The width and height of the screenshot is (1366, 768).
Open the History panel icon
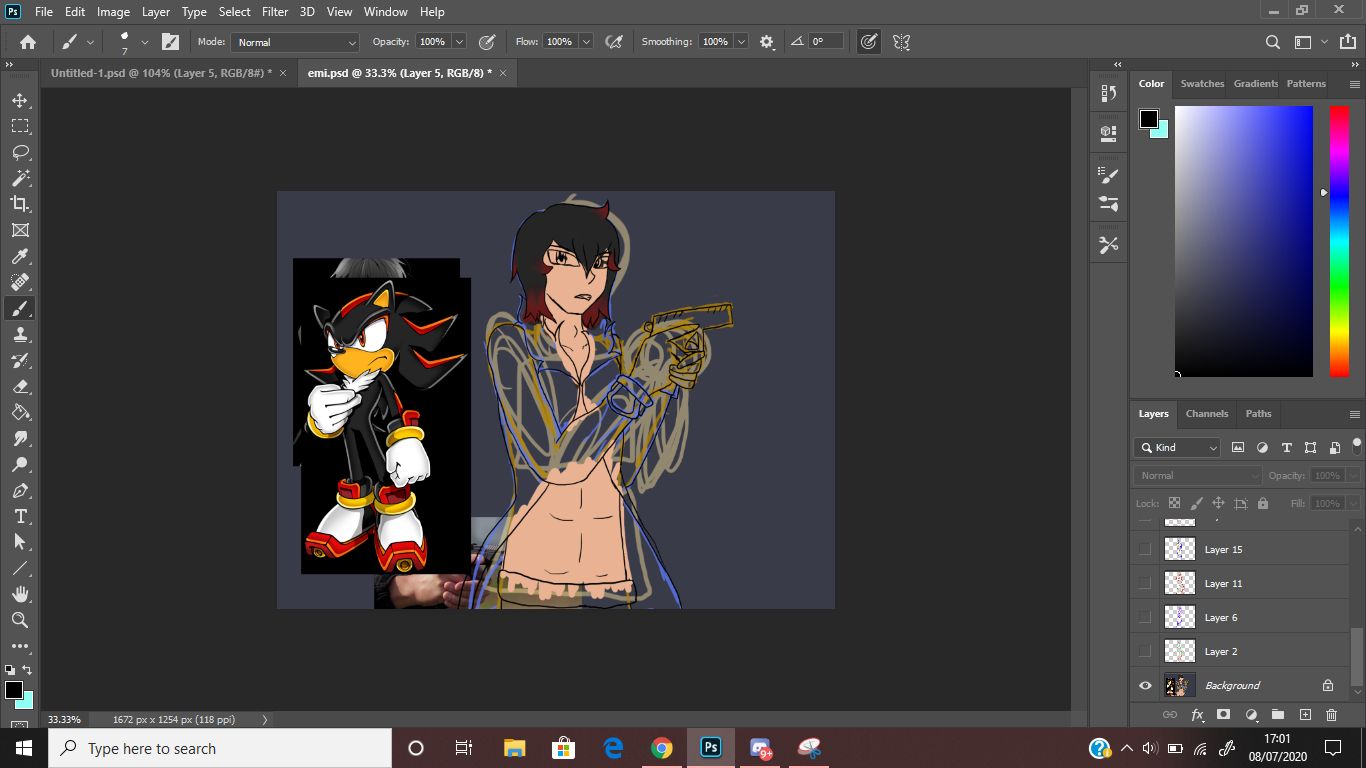click(x=1108, y=93)
